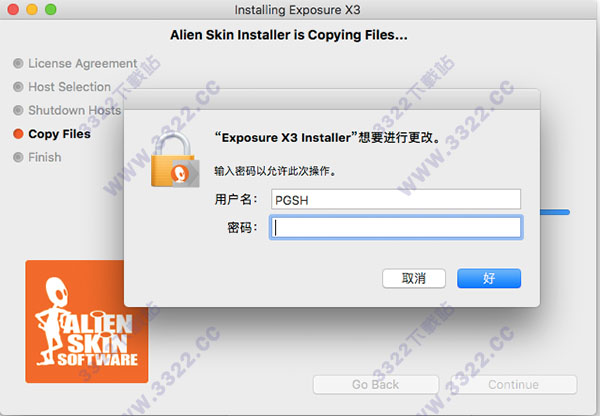Click the Go Back button
600x416 pixels.
click(x=375, y=384)
